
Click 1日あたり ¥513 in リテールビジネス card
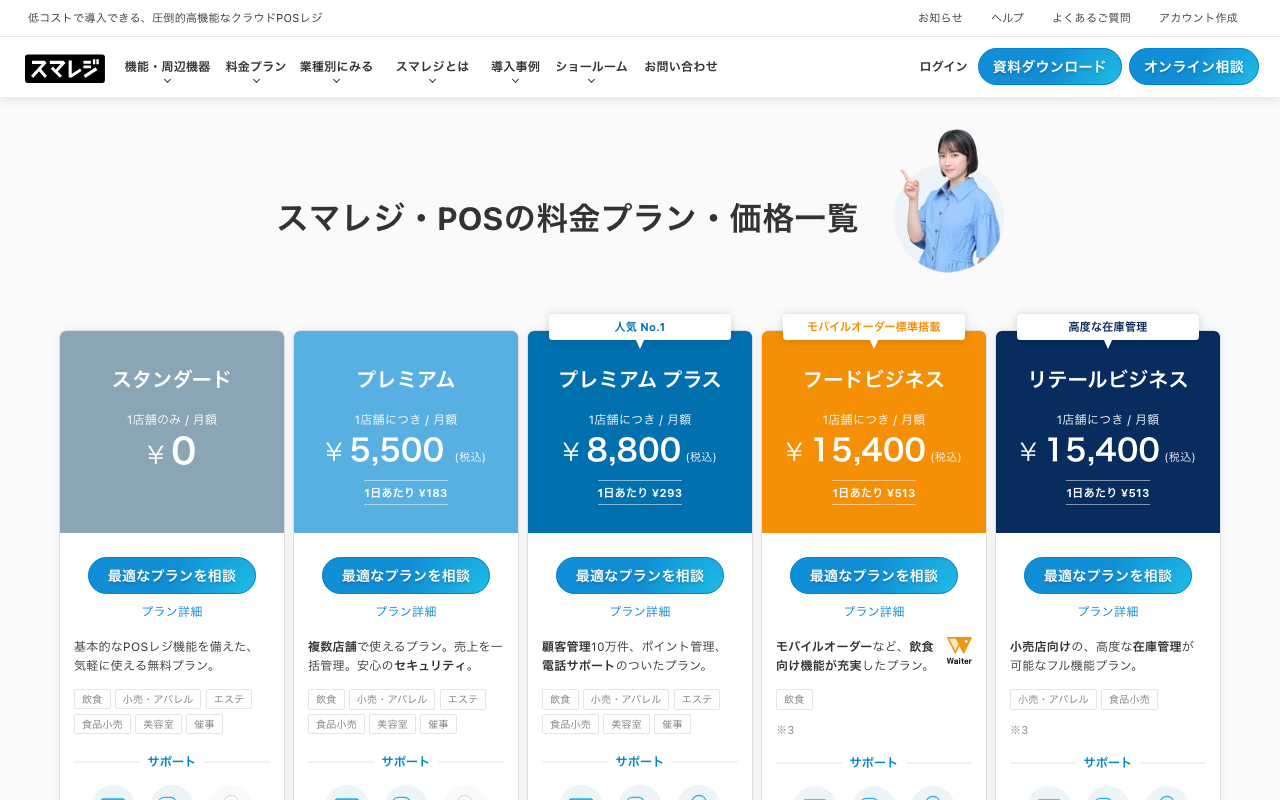point(1108,493)
